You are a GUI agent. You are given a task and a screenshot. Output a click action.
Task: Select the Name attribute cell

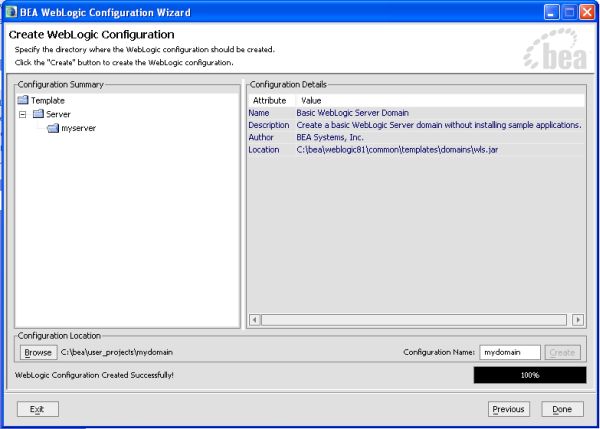(259, 113)
